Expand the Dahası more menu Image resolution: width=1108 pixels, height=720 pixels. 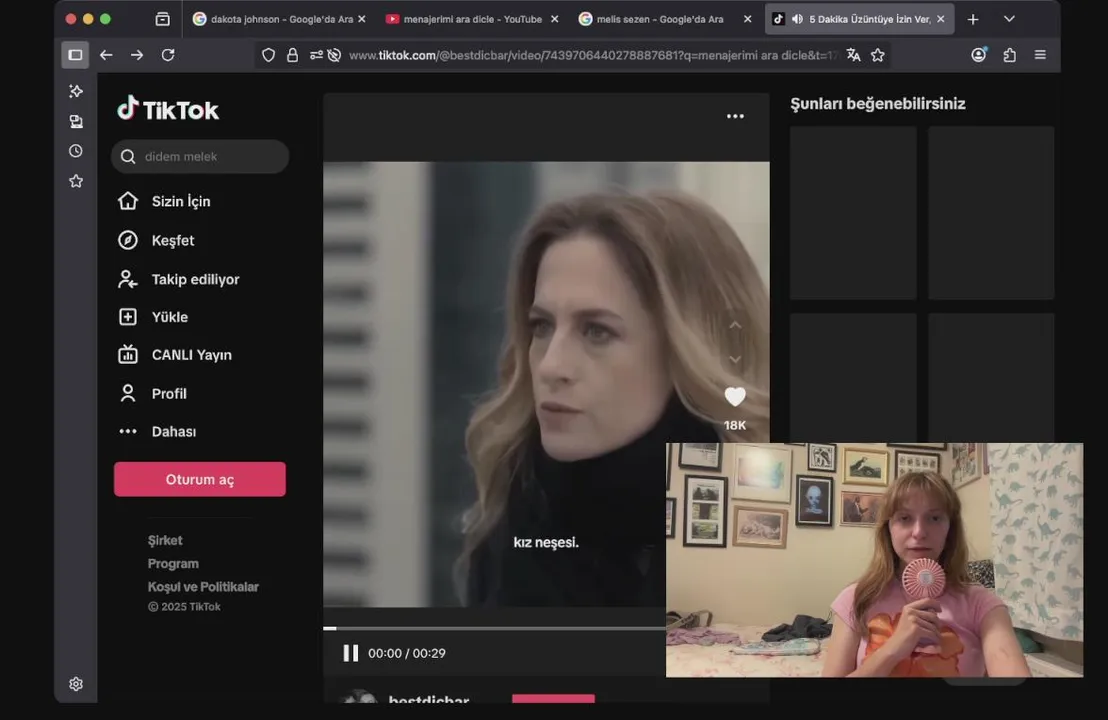click(157, 432)
